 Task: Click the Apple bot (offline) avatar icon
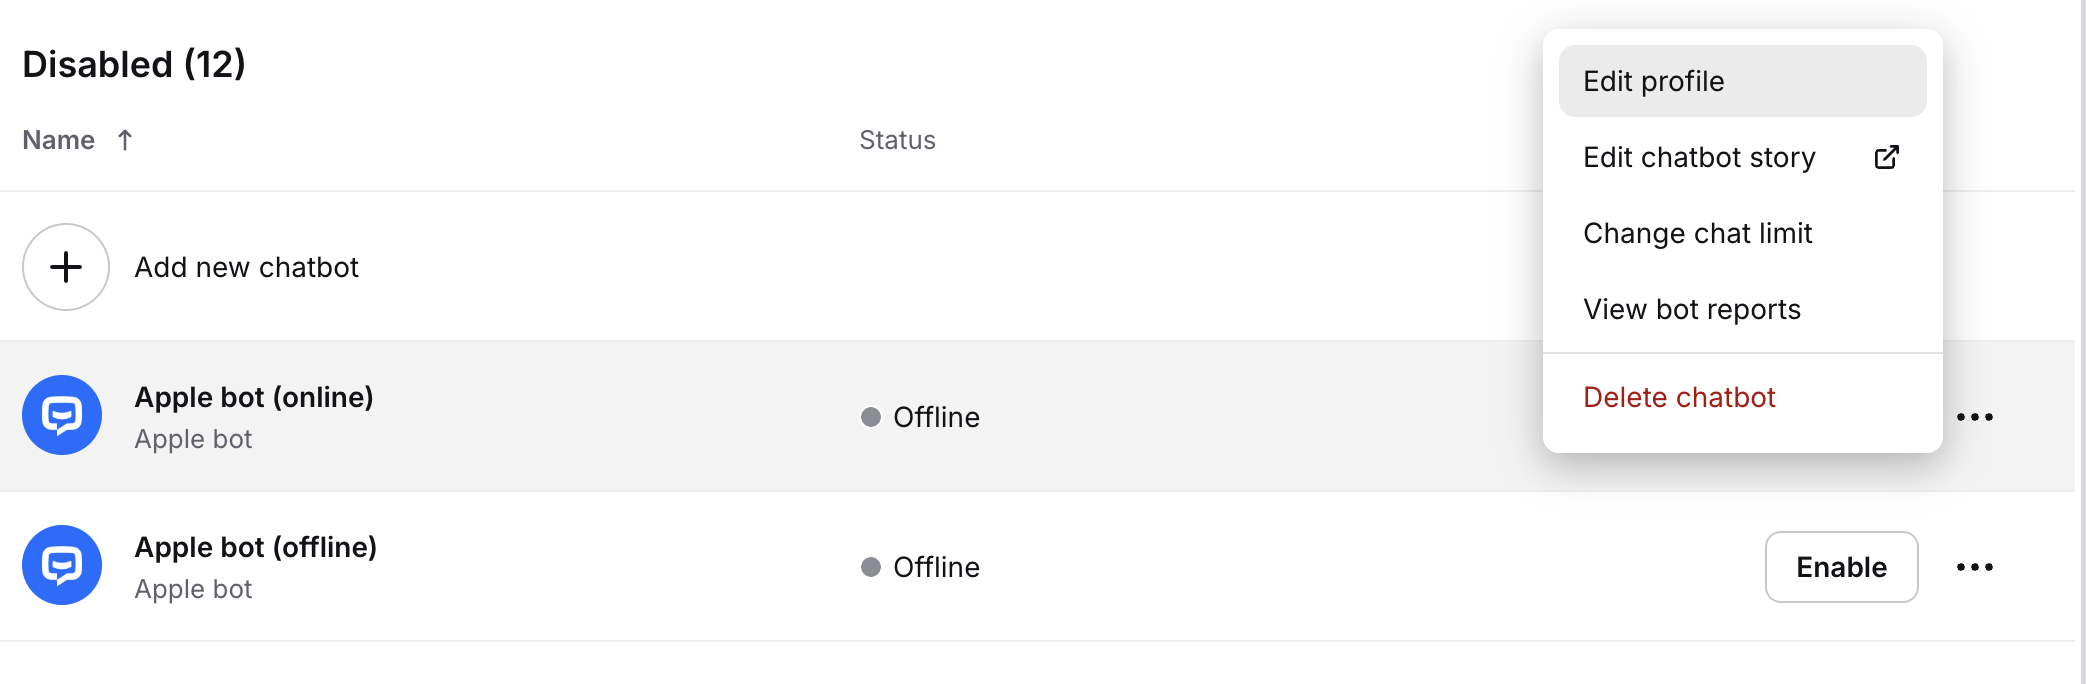62,565
